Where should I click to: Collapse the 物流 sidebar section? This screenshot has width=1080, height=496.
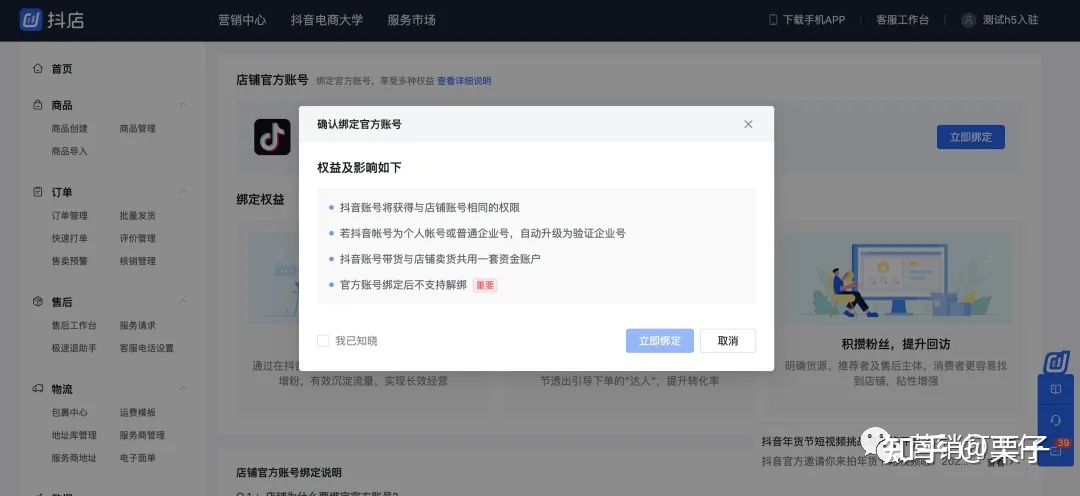(183, 388)
